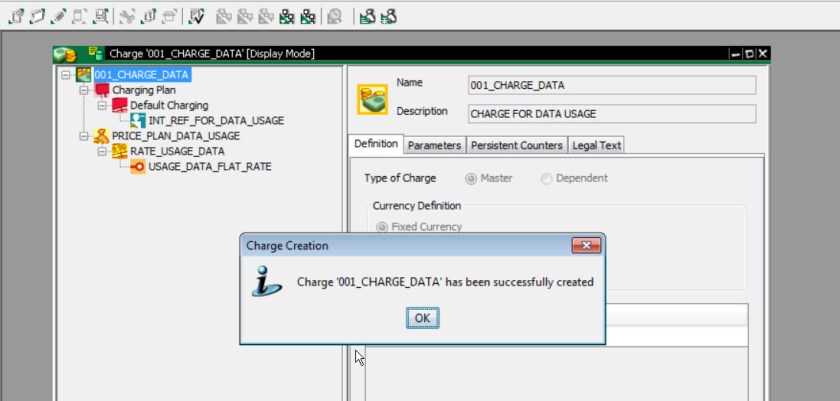
Task: Select the USAGE_DATA_FLAT_RATE tree label
Action: pyautogui.click(x=210, y=167)
